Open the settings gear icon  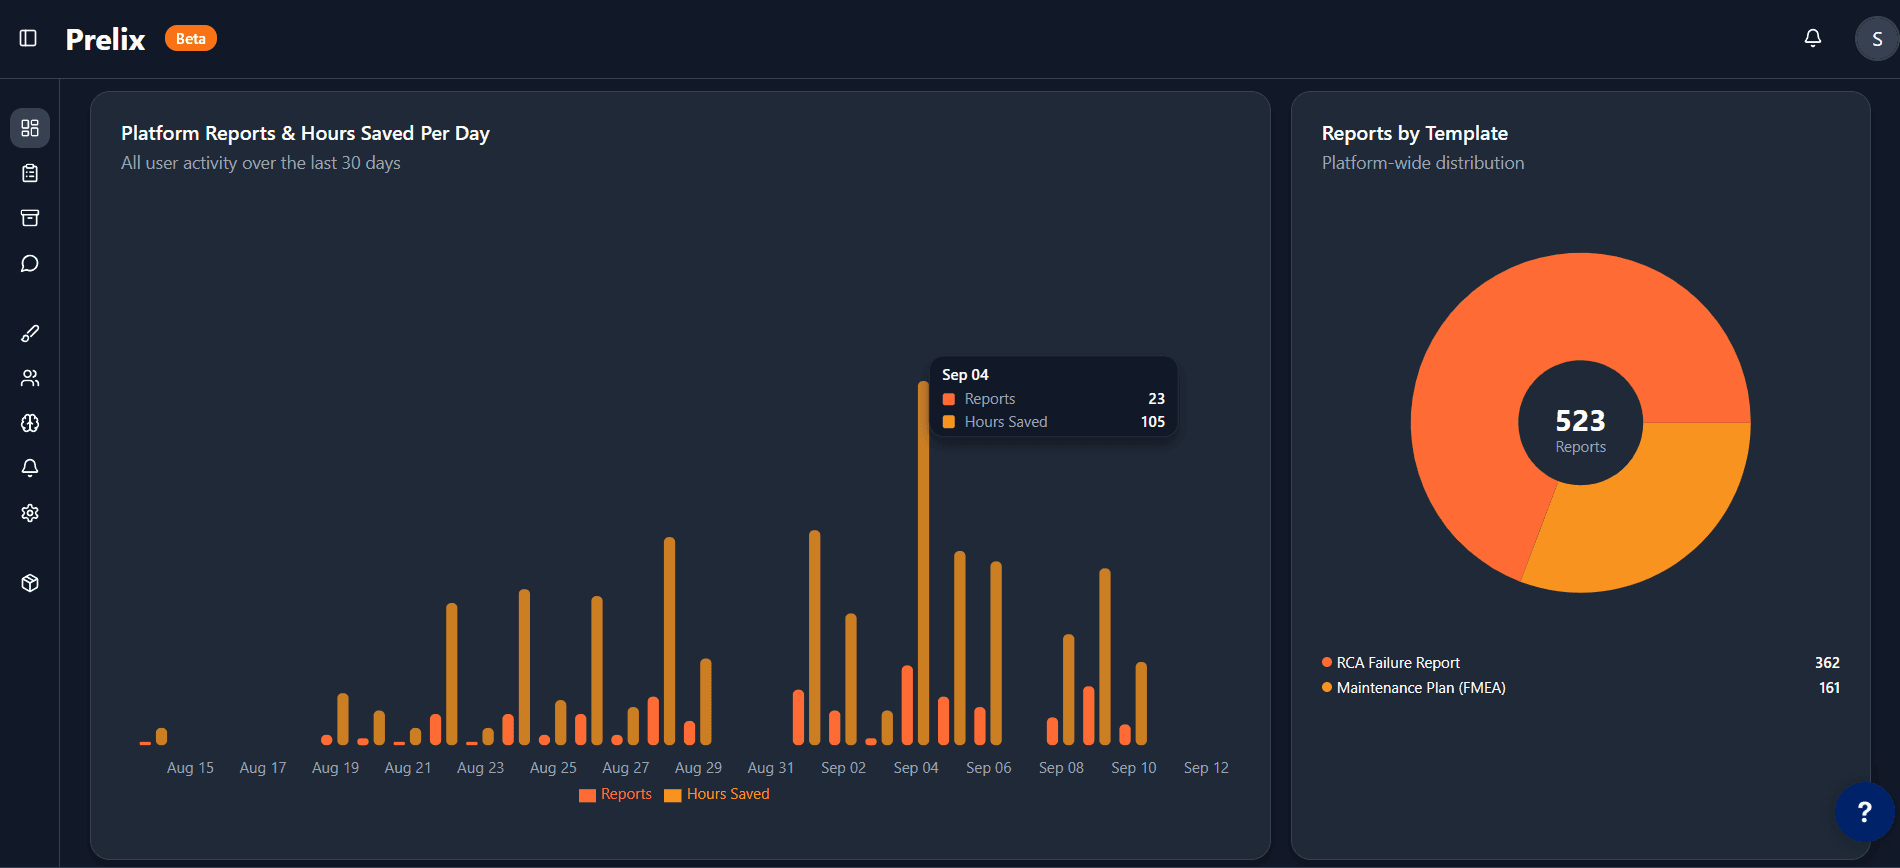click(x=30, y=513)
